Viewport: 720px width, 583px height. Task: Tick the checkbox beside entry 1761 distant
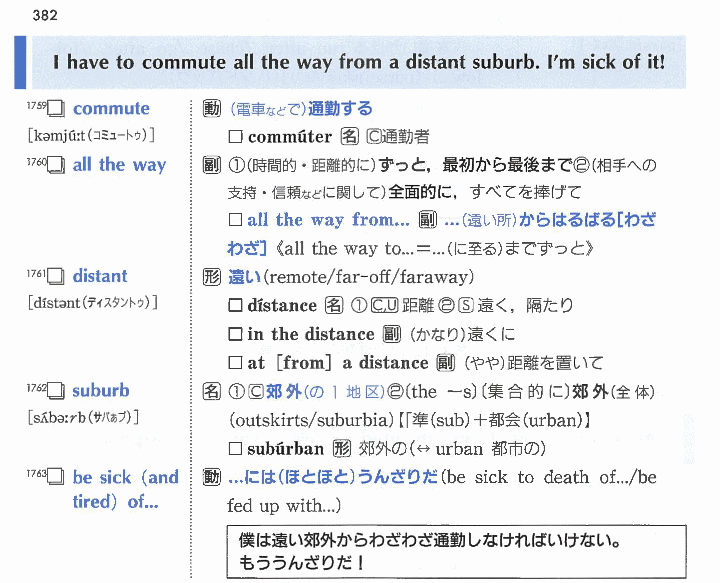56,277
